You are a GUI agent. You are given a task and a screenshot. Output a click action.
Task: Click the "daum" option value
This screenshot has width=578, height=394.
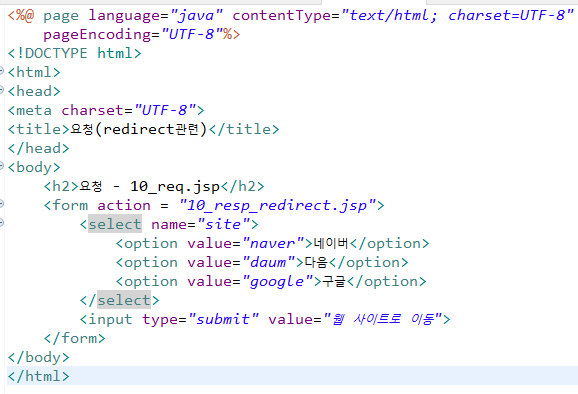pyautogui.click(x=268, y=262)
